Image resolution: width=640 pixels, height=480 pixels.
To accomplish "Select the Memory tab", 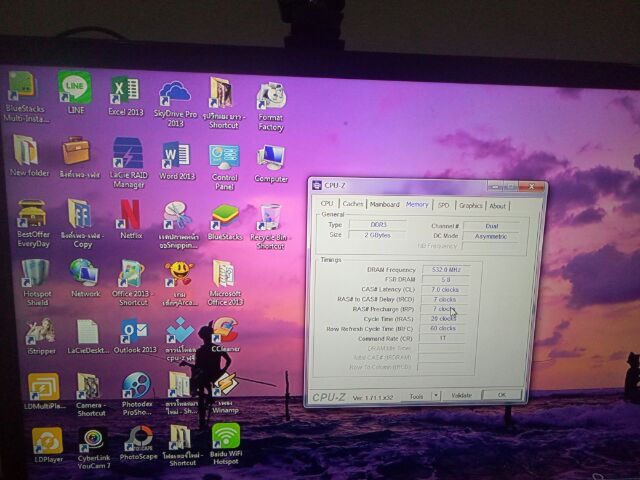I will pos(417,204).
